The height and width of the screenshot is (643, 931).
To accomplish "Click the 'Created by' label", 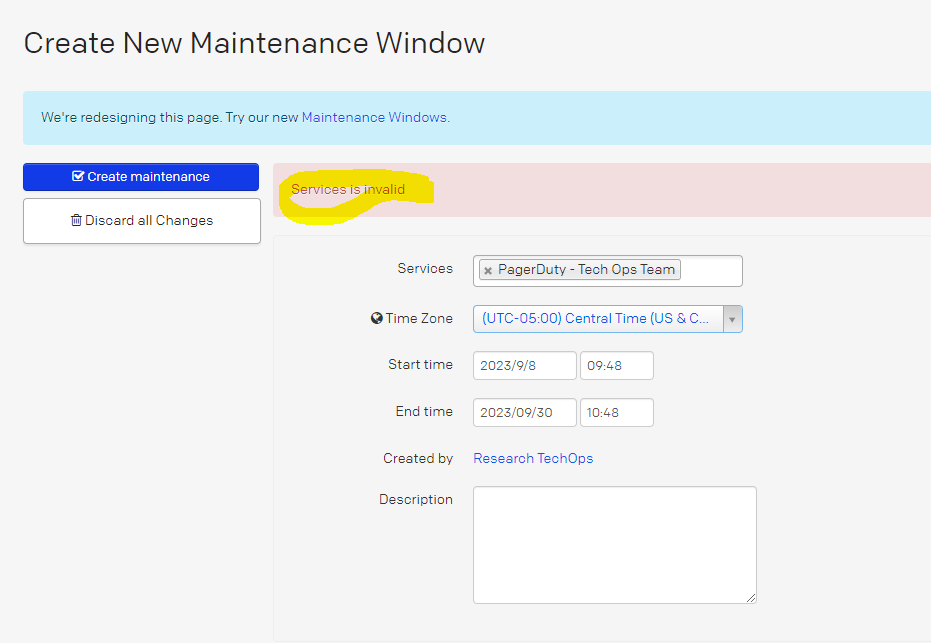I will coord(418,458).
